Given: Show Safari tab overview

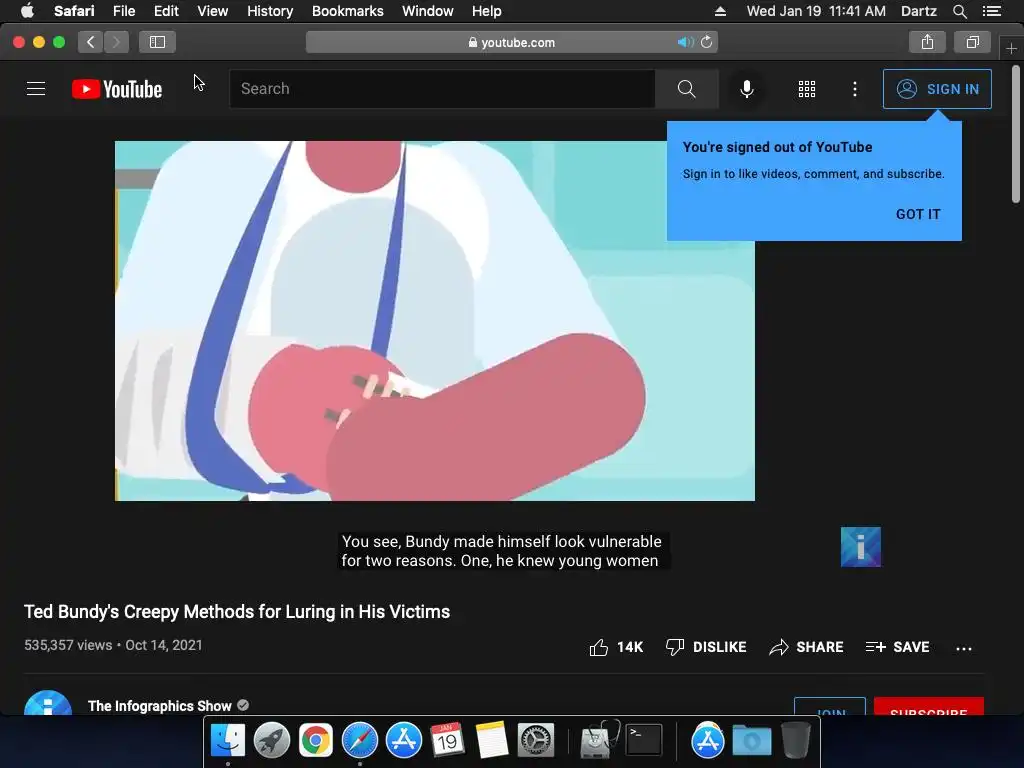Looking at the screenshot, I should tap(972, 42).
